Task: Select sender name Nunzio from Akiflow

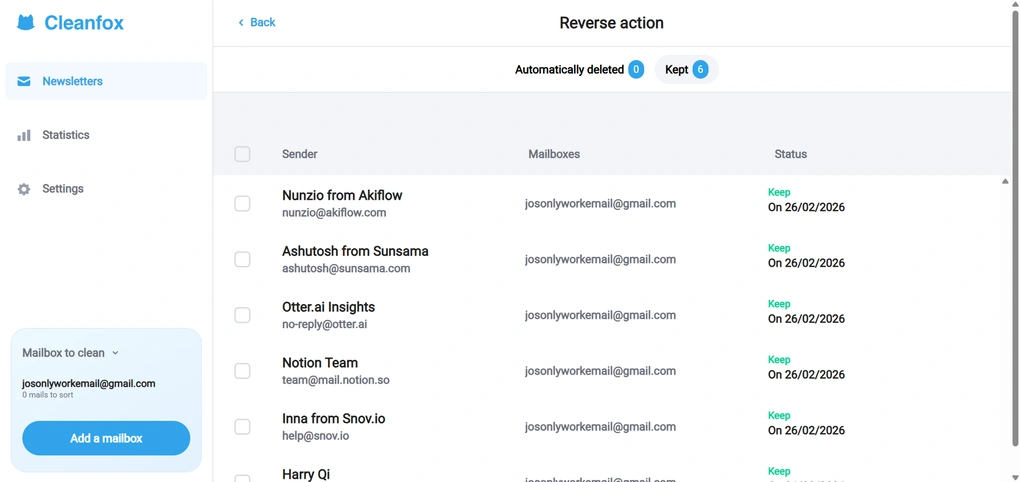Action: click(342, 195)
